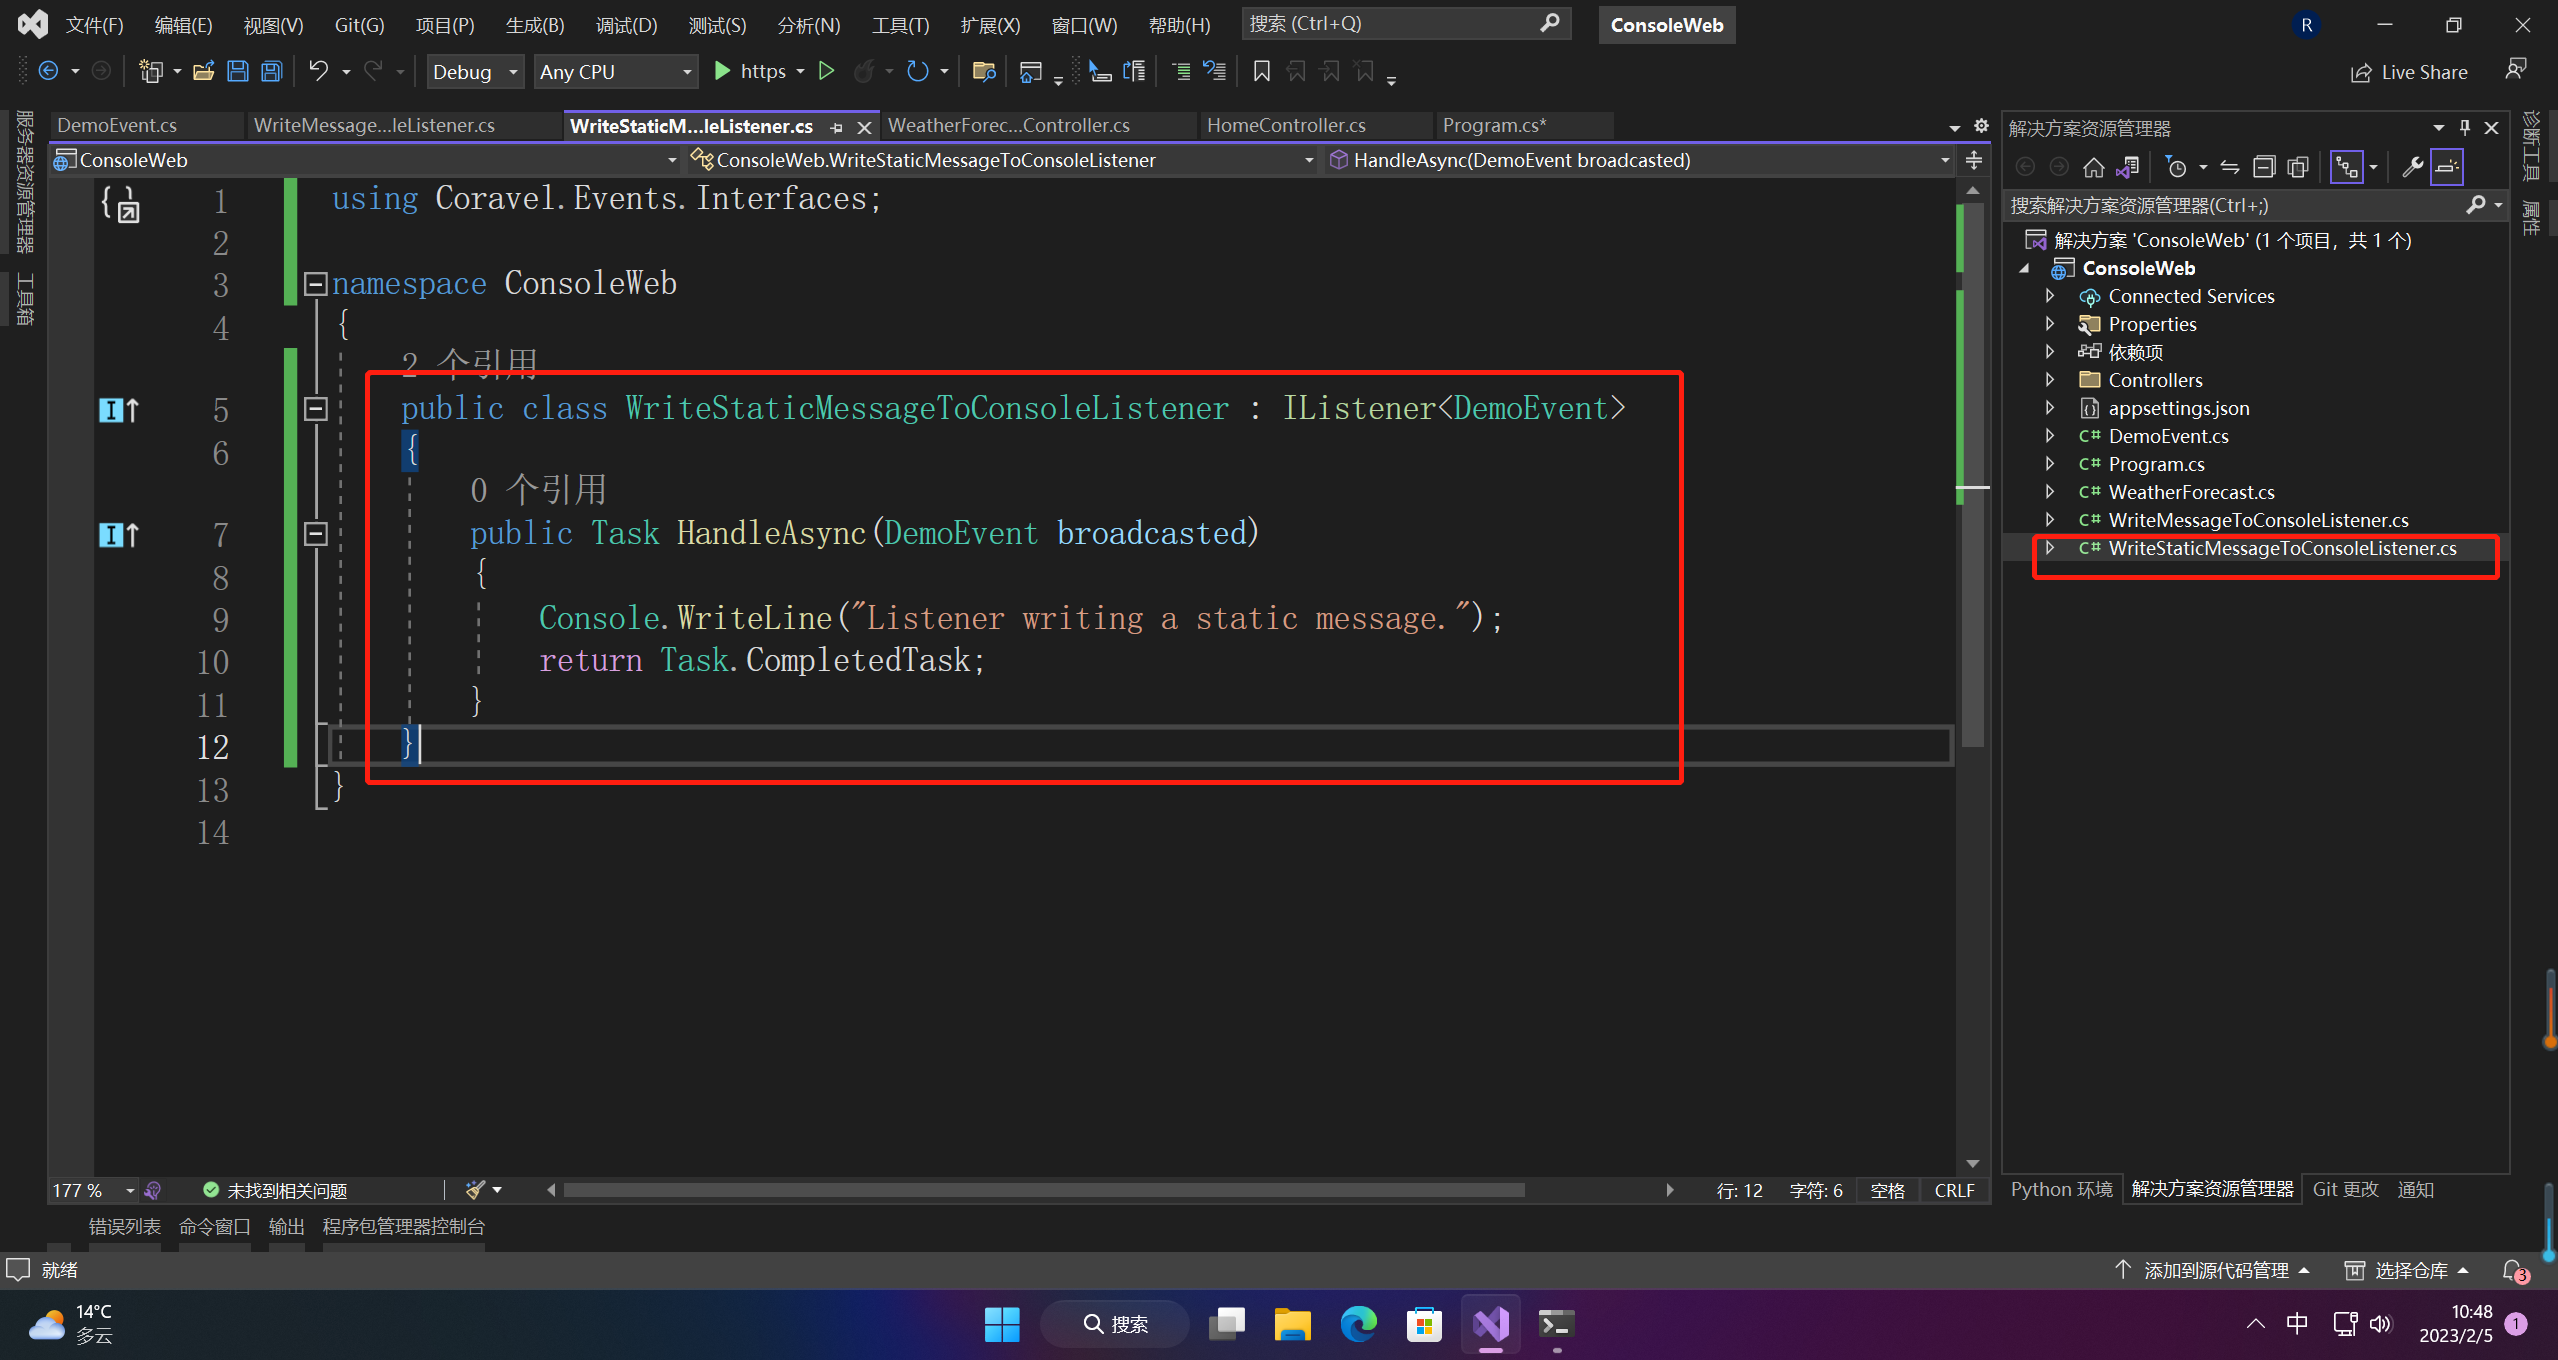Click the Undo arrow icon
Image resolution: width=2558 pixels, height=1360 pixels.
318,71
